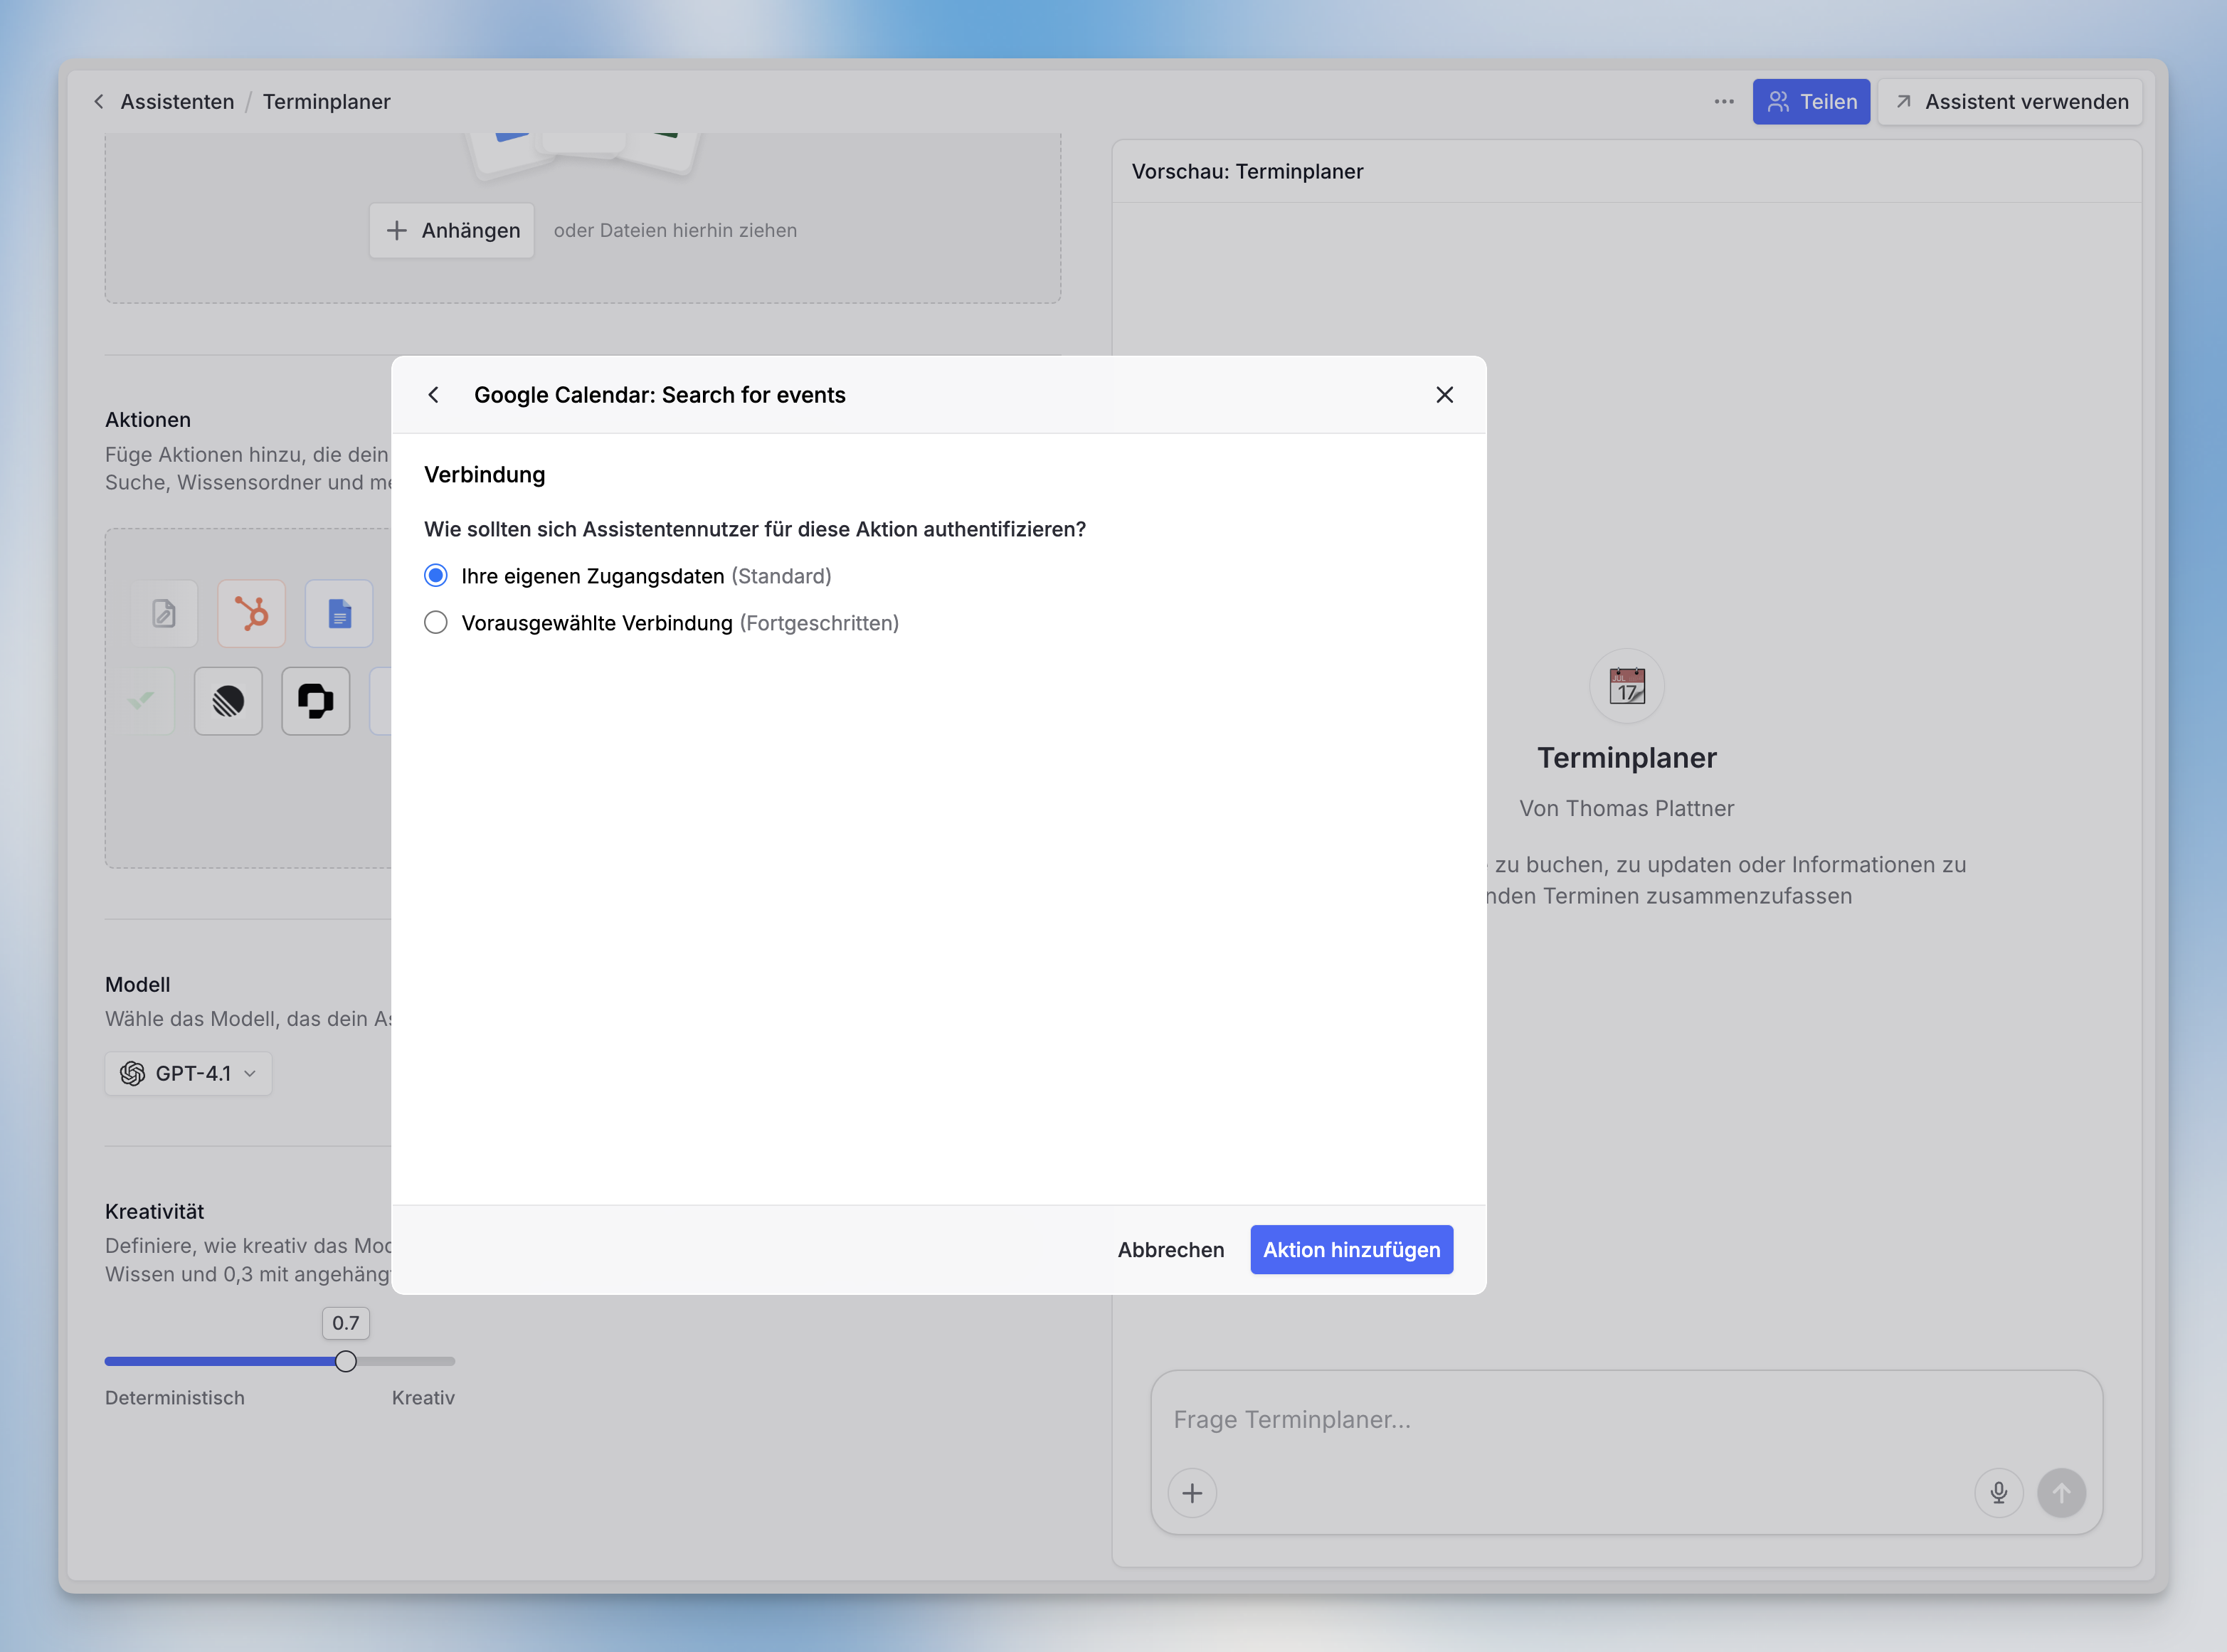Click the Linear action icon
Viewport: 2227px width, 1652px height.
tap(228, 701)
